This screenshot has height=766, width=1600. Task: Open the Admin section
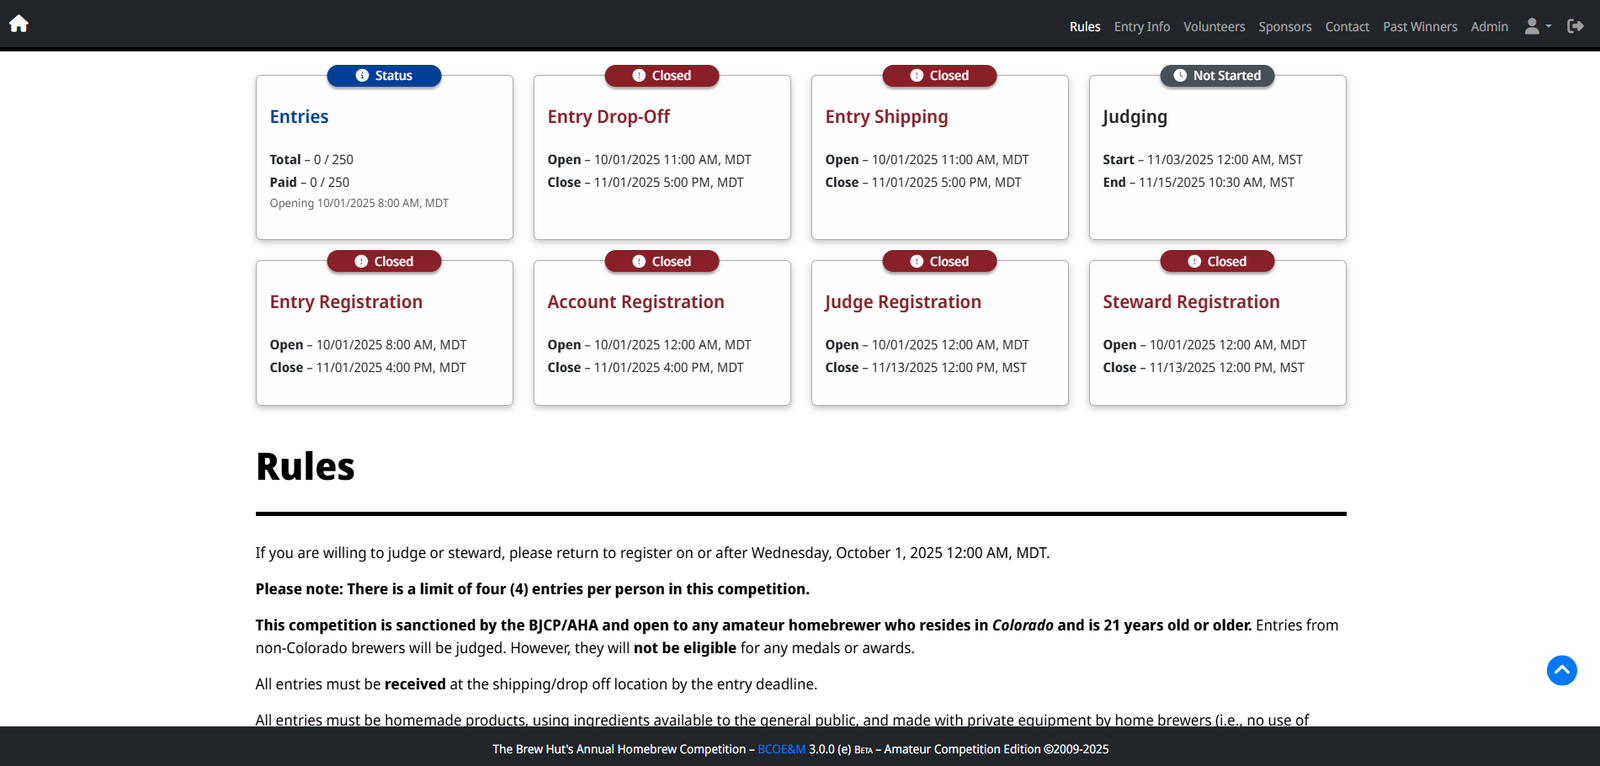[x=1489, y=27]
